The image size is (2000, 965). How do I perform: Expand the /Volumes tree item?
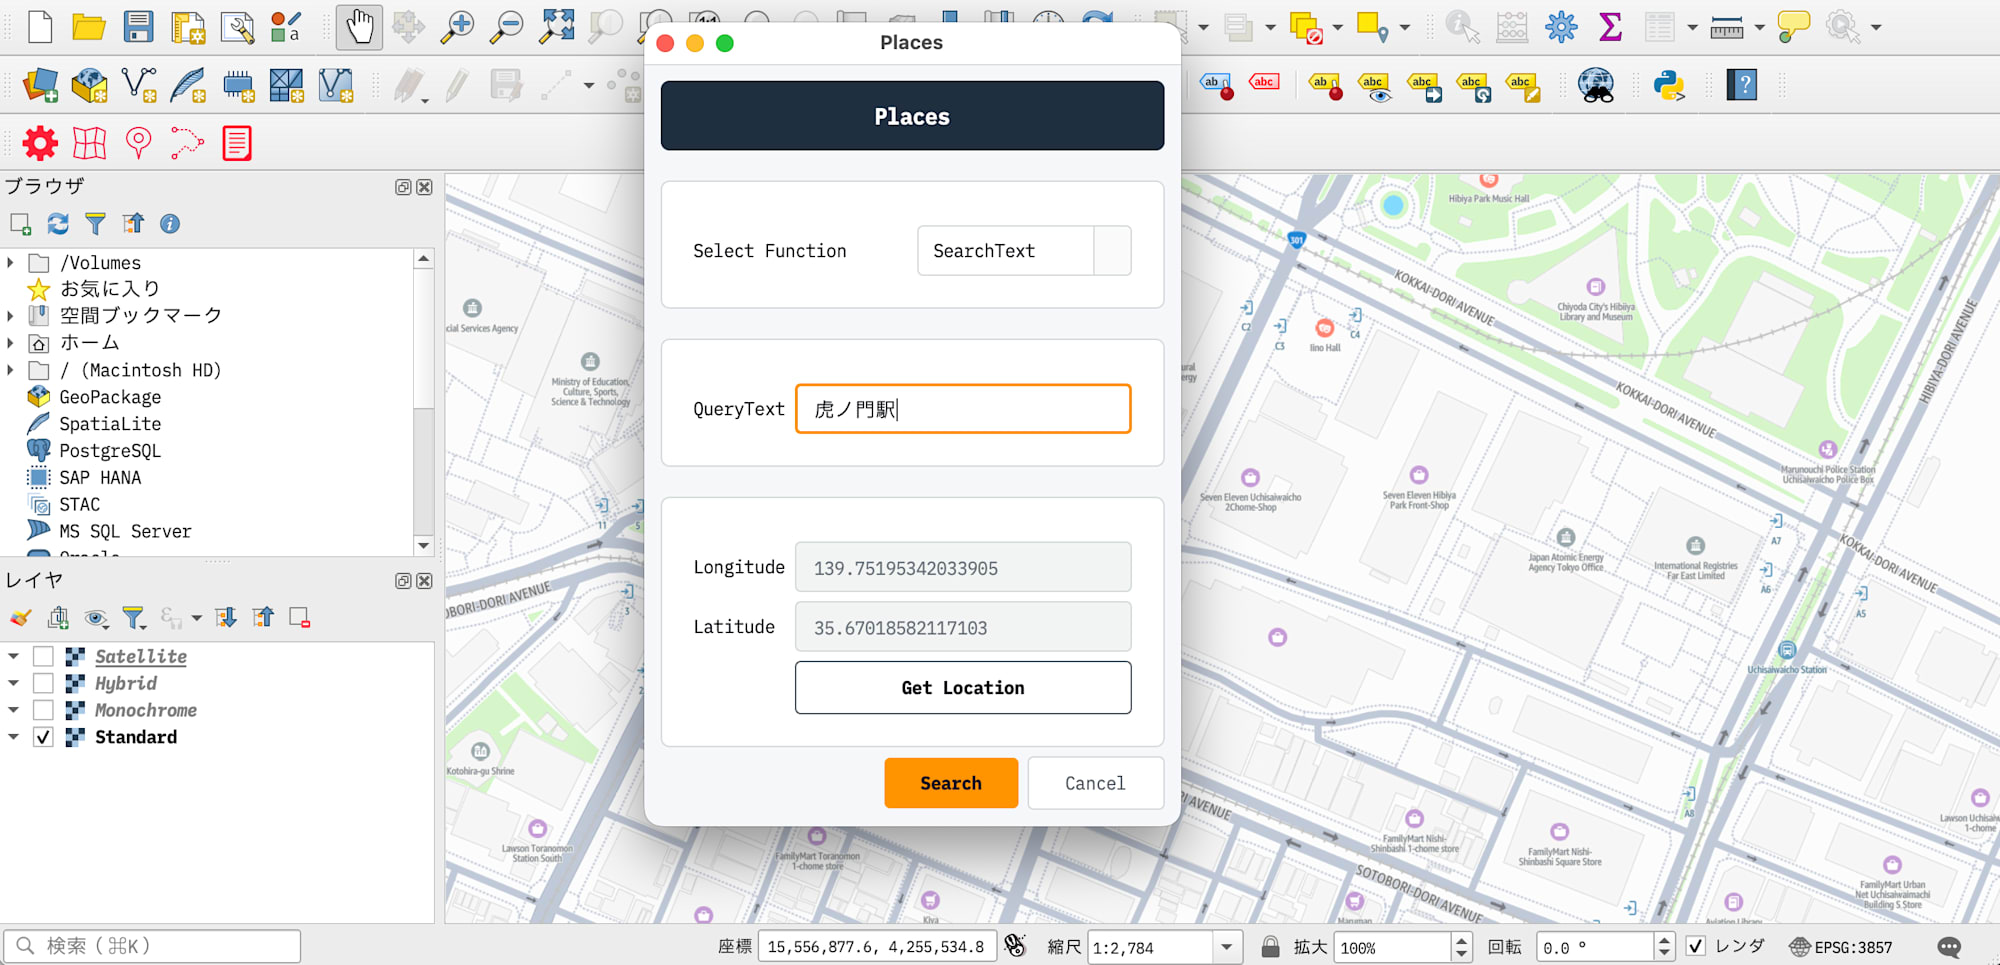11,263
